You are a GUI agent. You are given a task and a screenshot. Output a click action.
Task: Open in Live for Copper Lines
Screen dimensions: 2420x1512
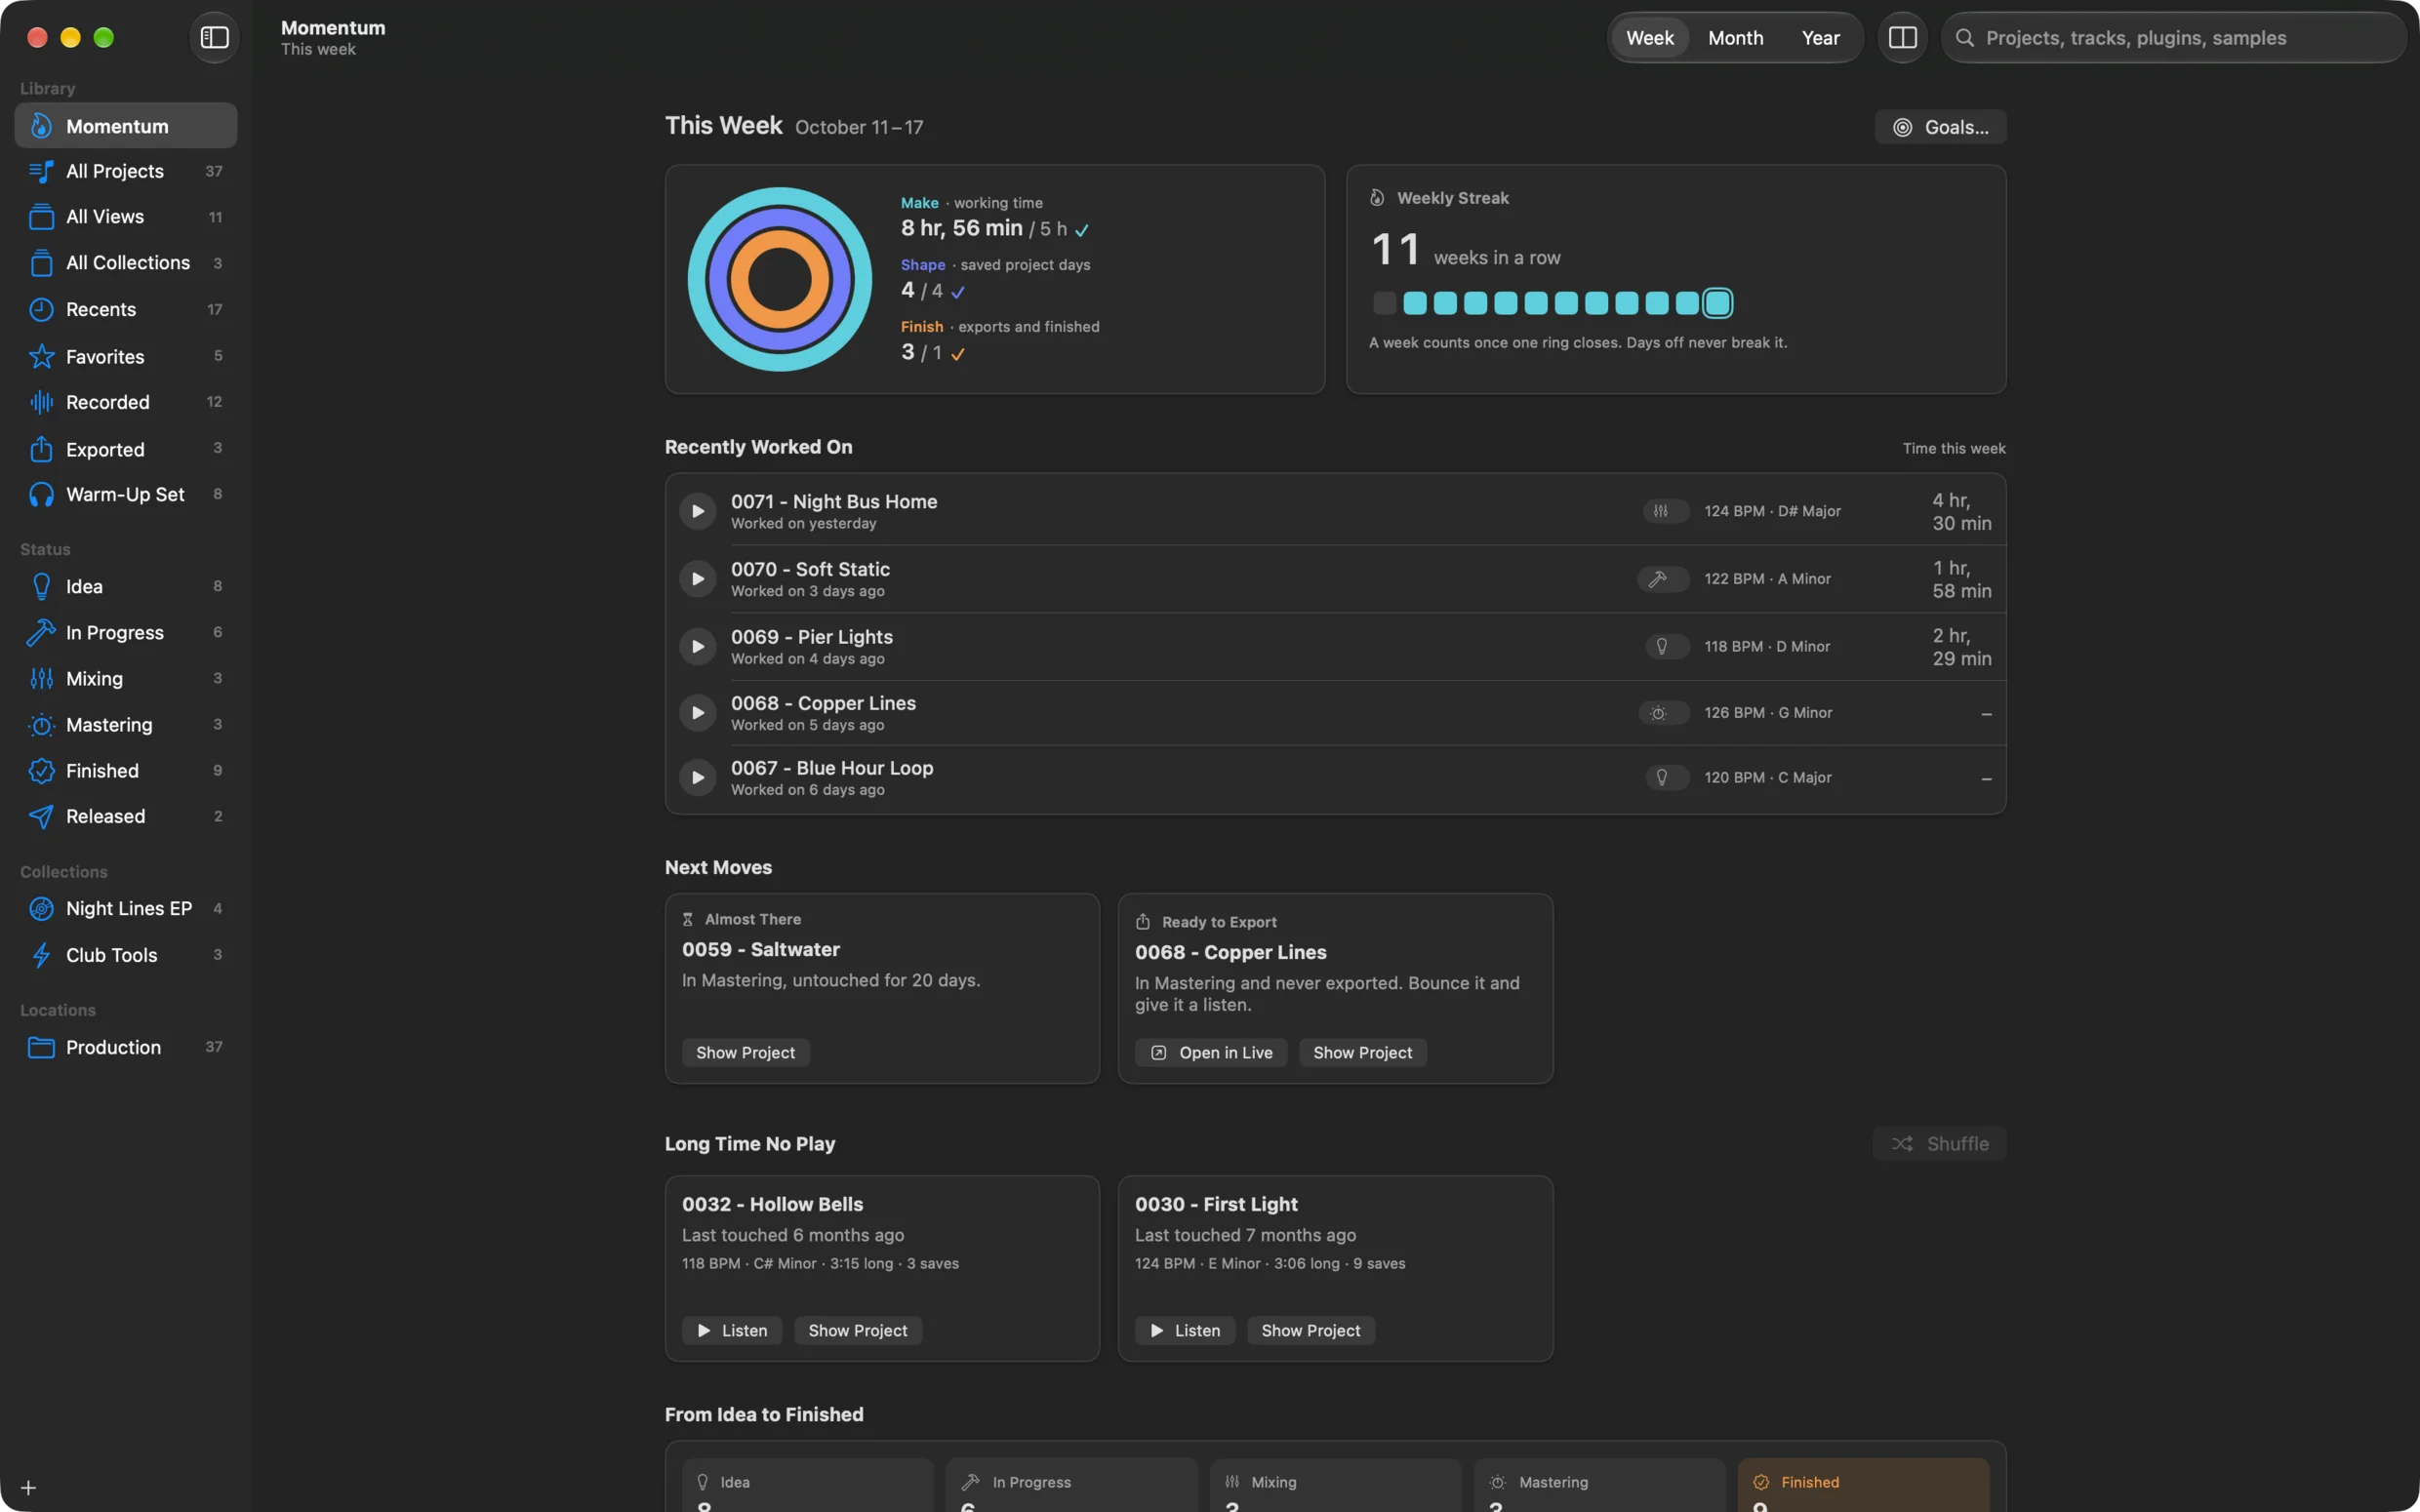pos(1211,1053)
